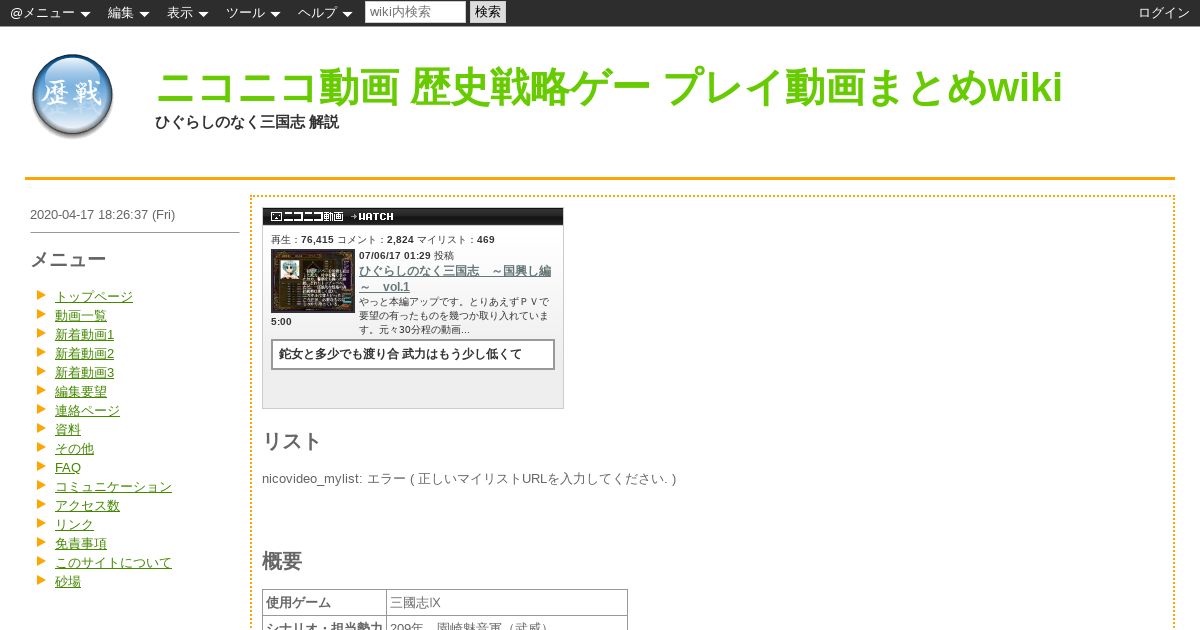Screen dimensions: 1200x630
Task: Open the ツール dropdown menu
Action: coord(252,13)
